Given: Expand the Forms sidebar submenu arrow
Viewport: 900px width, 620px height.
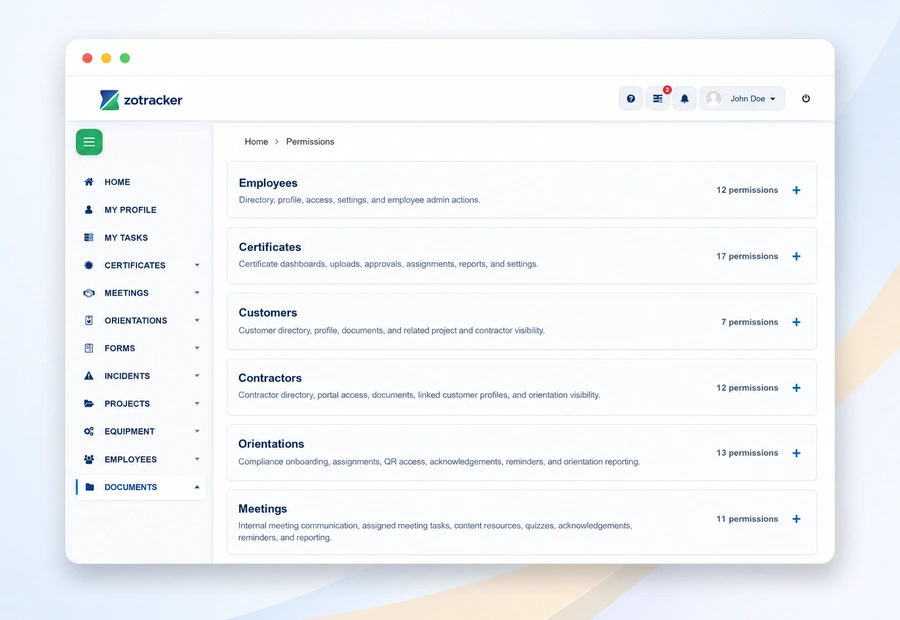Looking at the screenshot, I should point(197,348).
